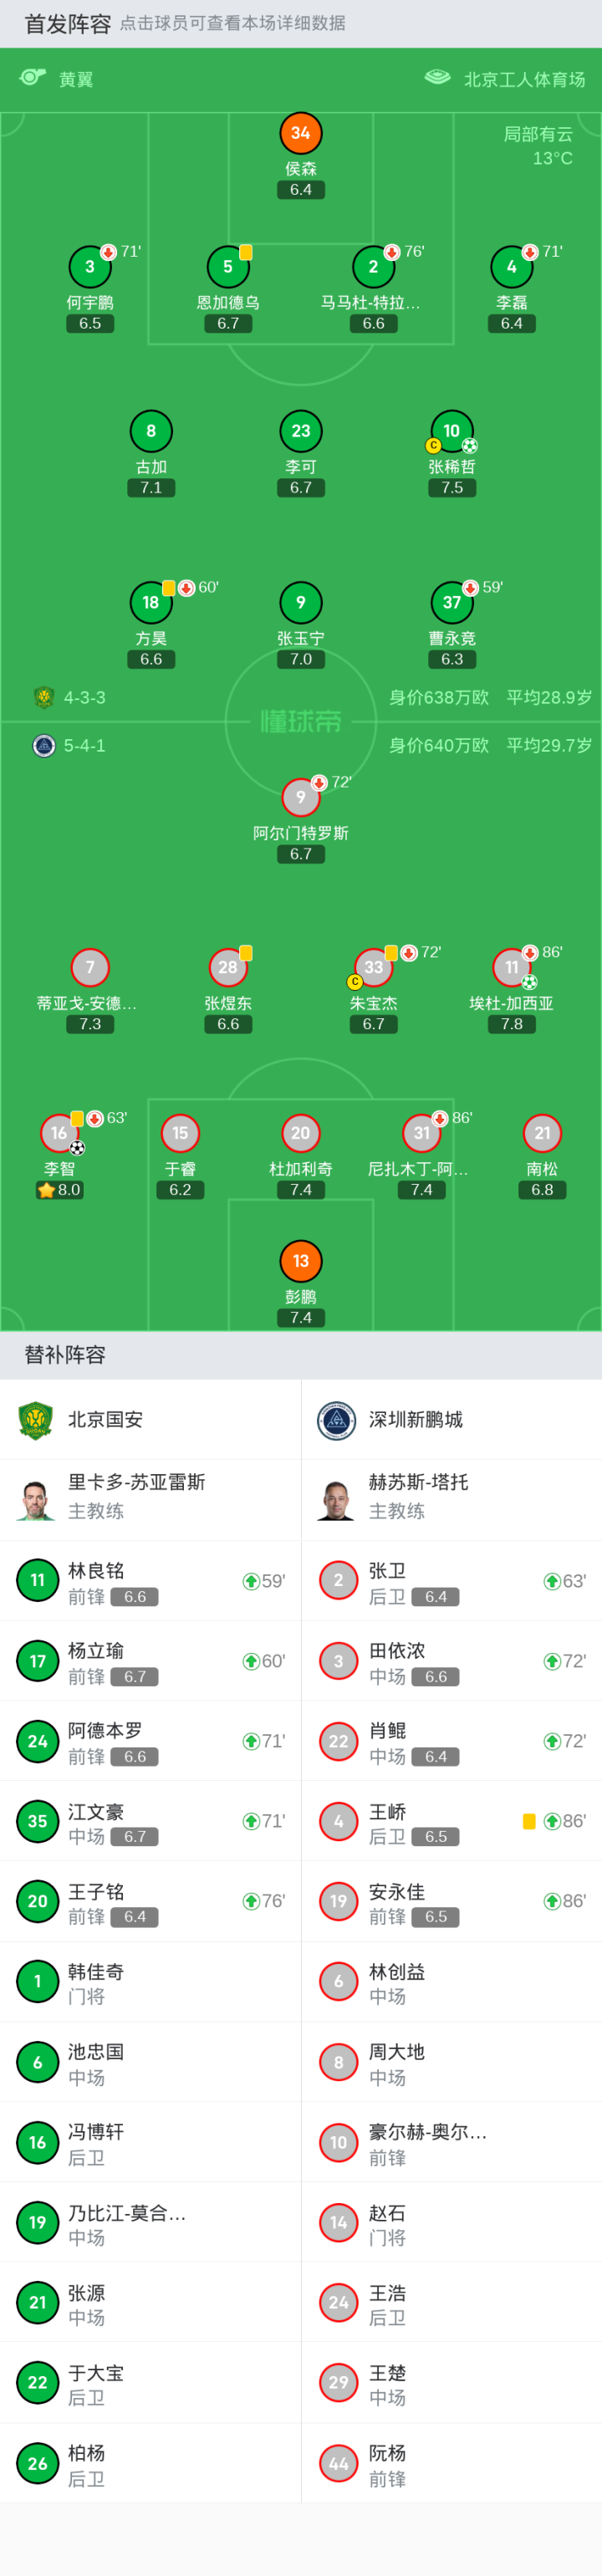Tap 李智 number 16 player icon
The width and height of the screenshot is (602, 2576).
(59, 1133)
